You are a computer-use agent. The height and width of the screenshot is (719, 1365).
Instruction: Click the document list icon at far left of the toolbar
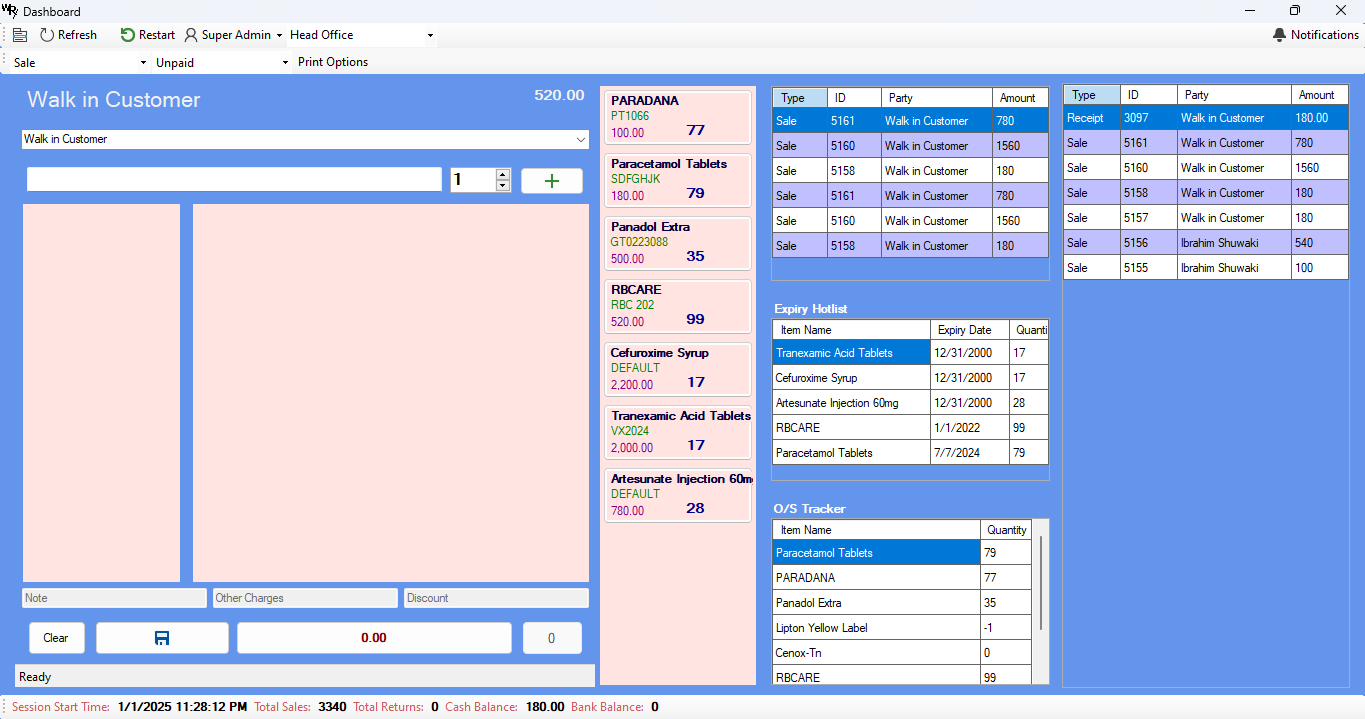coord(20,35)
